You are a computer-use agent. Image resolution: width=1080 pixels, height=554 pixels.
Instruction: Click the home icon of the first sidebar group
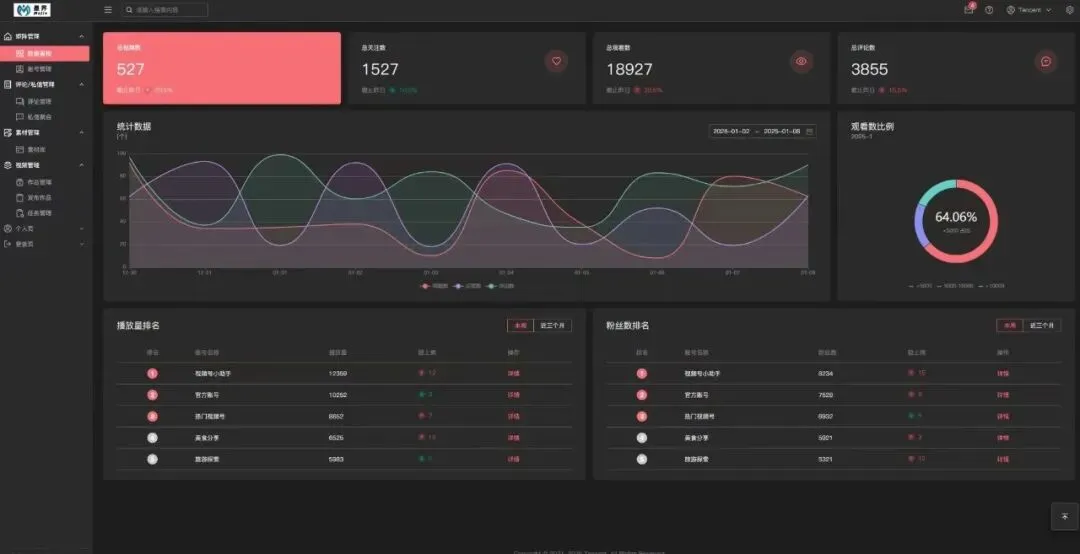(x=8, y=37)
